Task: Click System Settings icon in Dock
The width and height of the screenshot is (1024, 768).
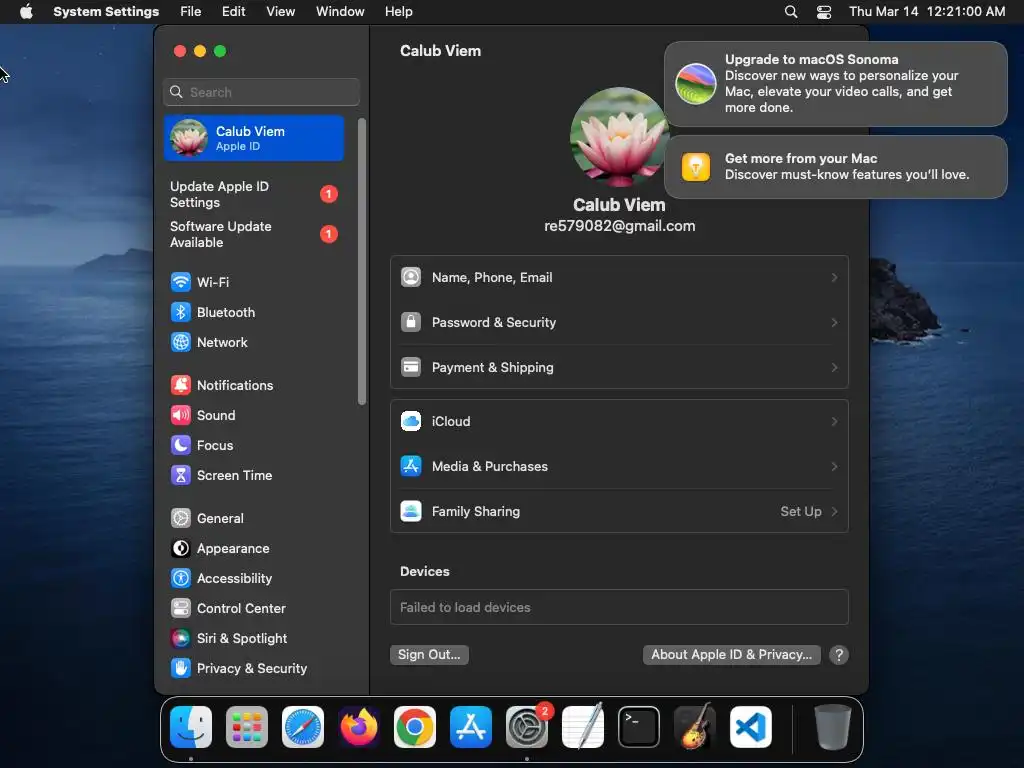Action: coord(527,727)
